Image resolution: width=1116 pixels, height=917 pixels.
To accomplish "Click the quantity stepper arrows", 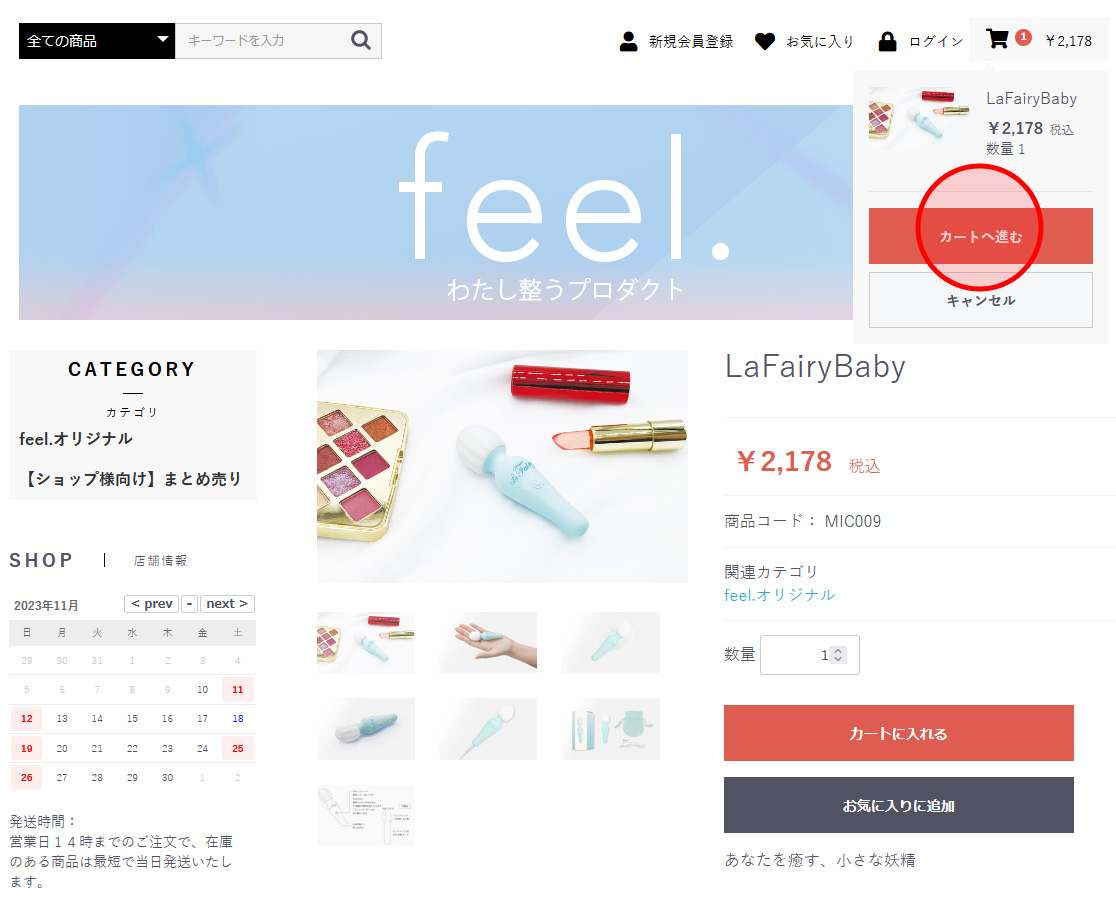I will 838,654.
